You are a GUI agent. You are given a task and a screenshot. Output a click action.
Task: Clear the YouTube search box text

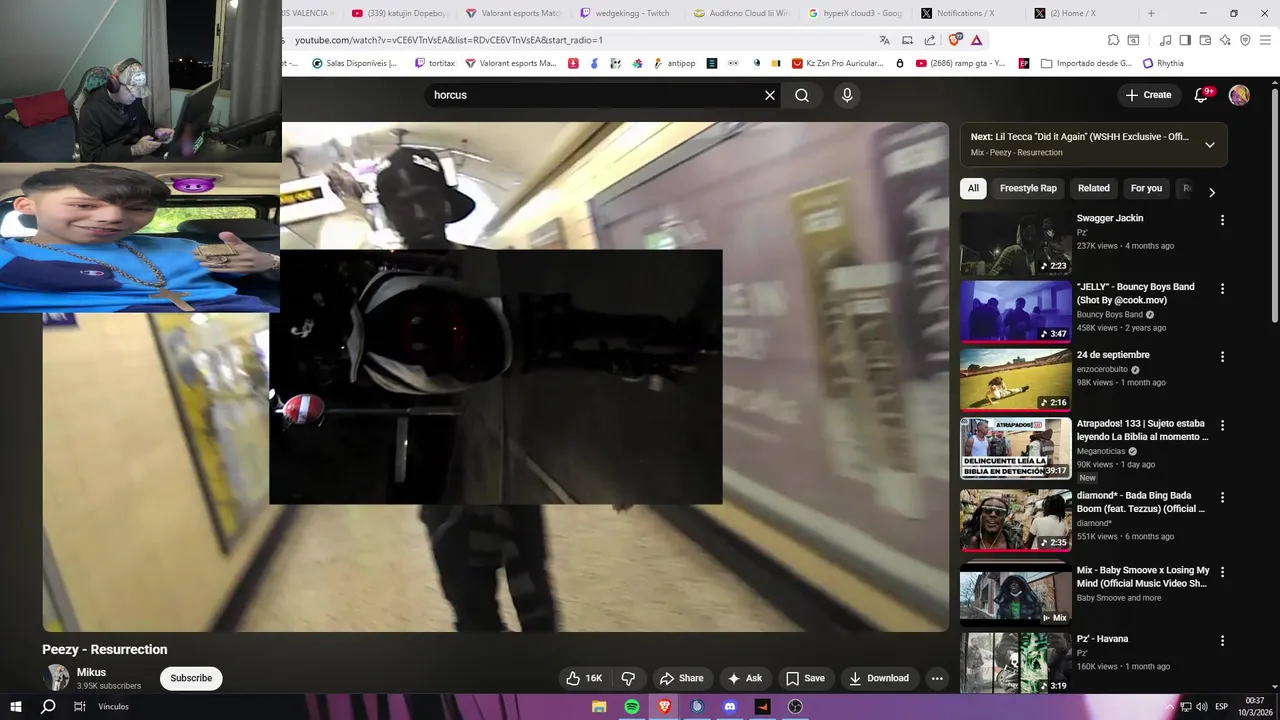770,95
